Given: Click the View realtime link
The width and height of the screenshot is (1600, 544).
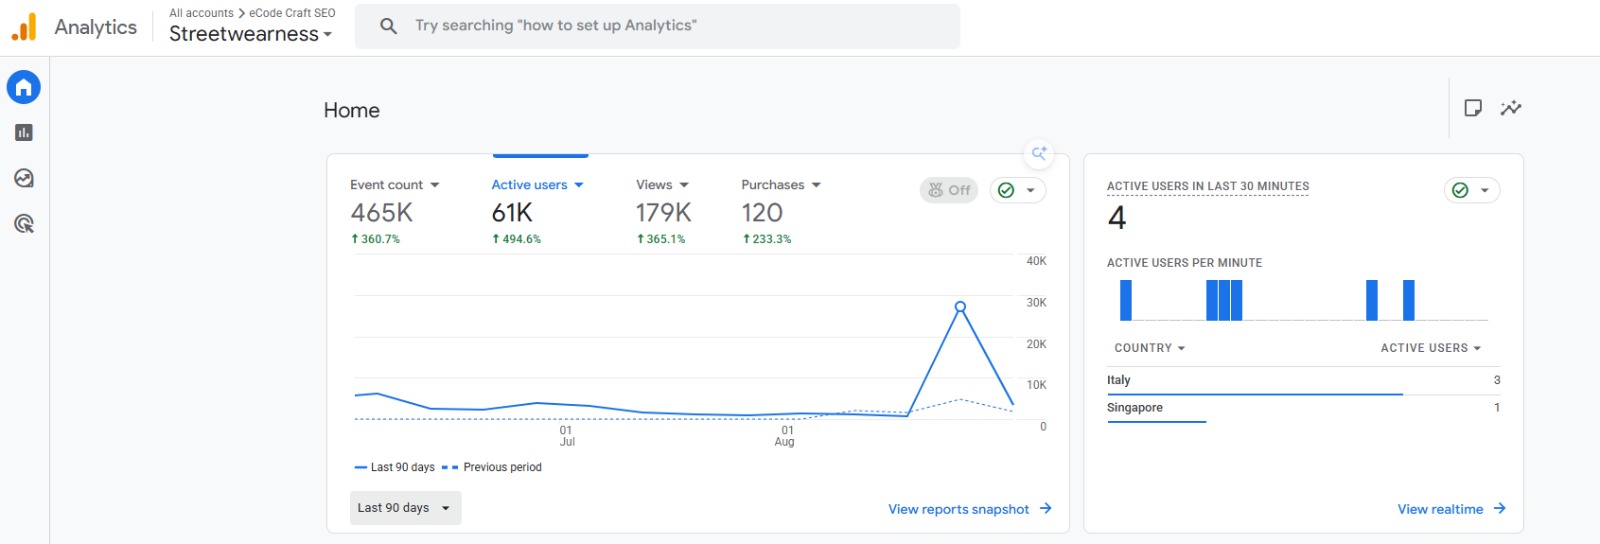Looking at the screenshot, I should point(1452,509).
